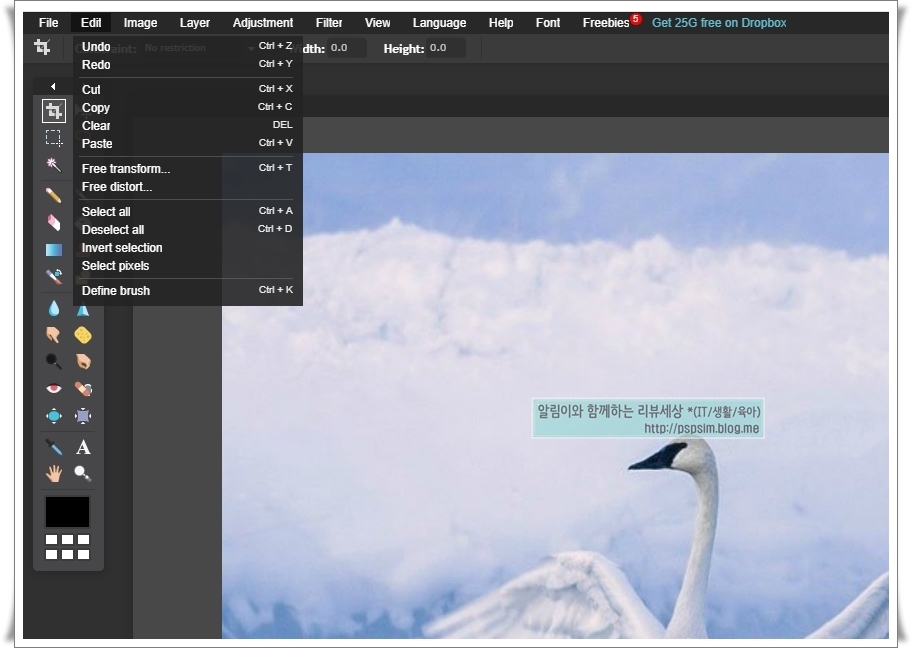Image resolution: width=912 pixels, height=648 pixels.
Task: Choose Redo from the Edit menu
Action: click(x=187, y=65)
